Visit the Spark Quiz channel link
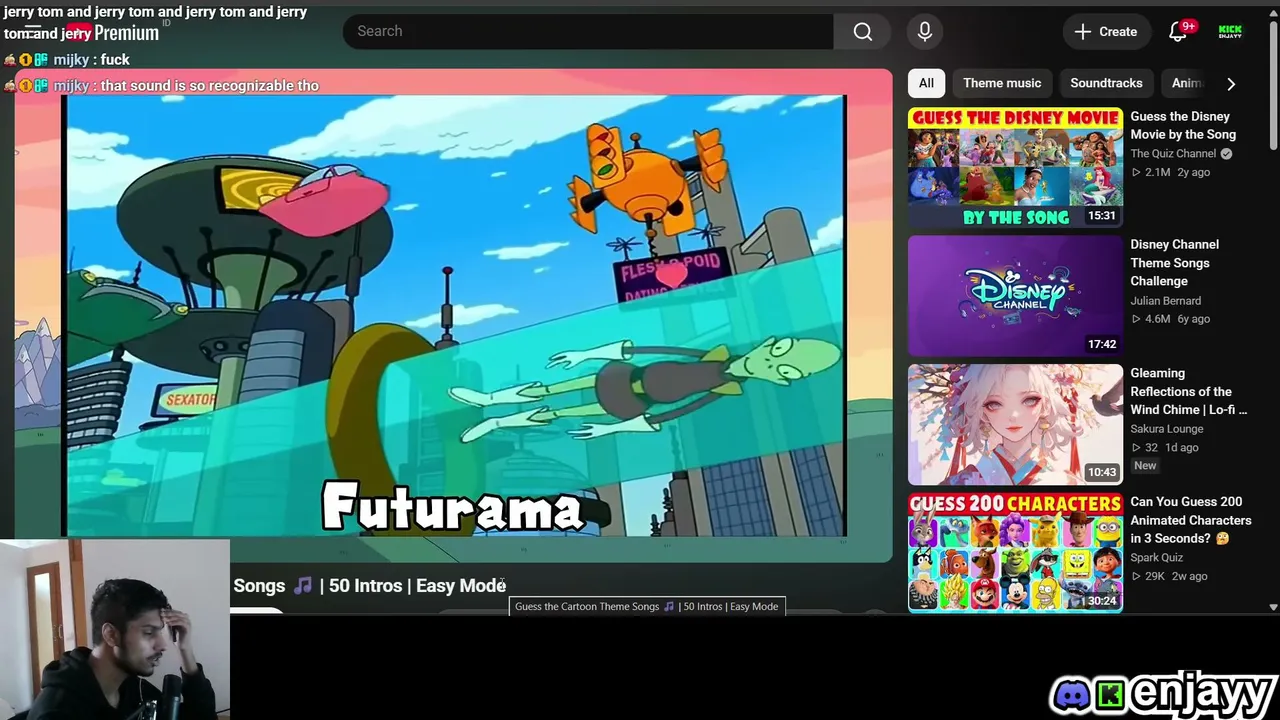 pyautogui.click(x=1156, y=558)
